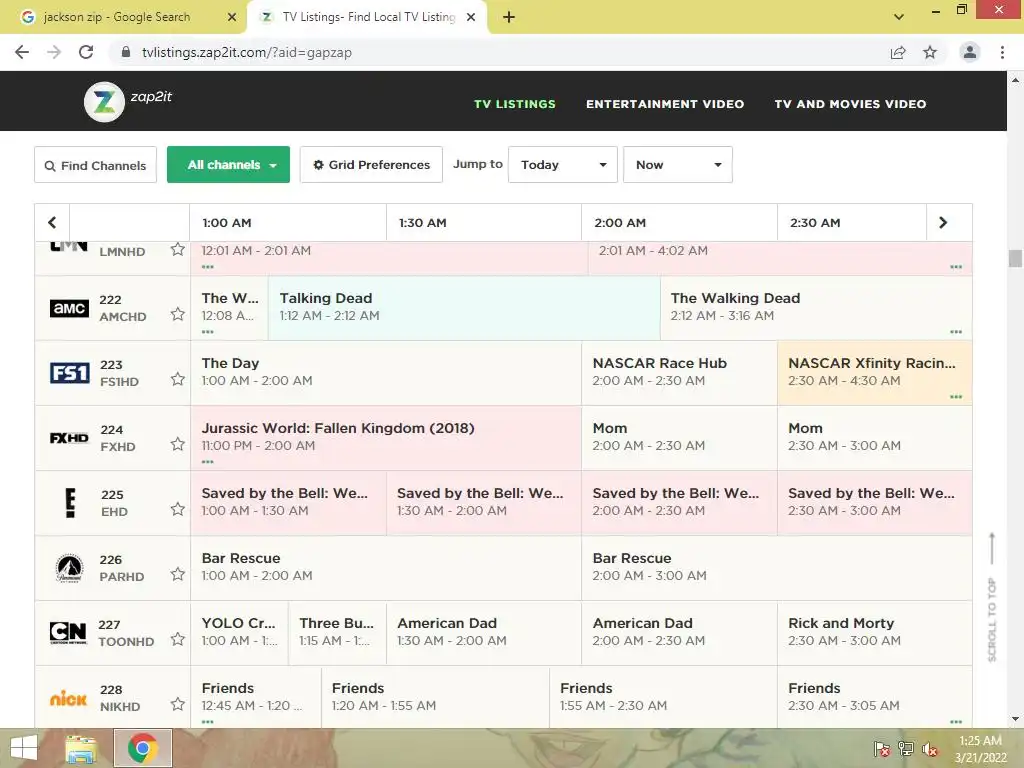Open Friends 1:20 AM listing
Screen dimensions: 1024x768
(436, 697)
